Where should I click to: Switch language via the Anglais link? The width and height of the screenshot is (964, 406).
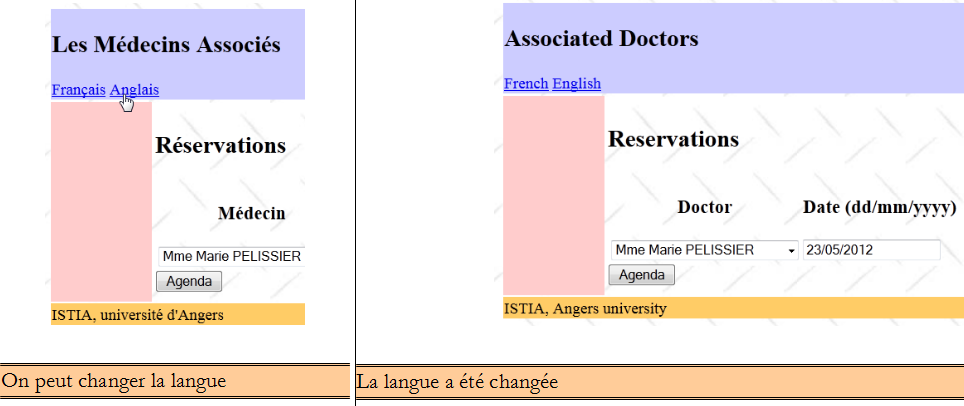(x=134, y=90)
